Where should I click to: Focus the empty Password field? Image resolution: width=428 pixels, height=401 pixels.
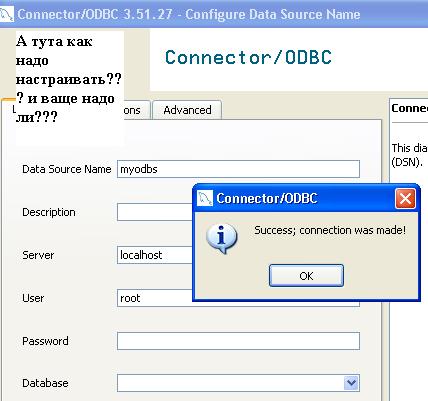[238, 341]
